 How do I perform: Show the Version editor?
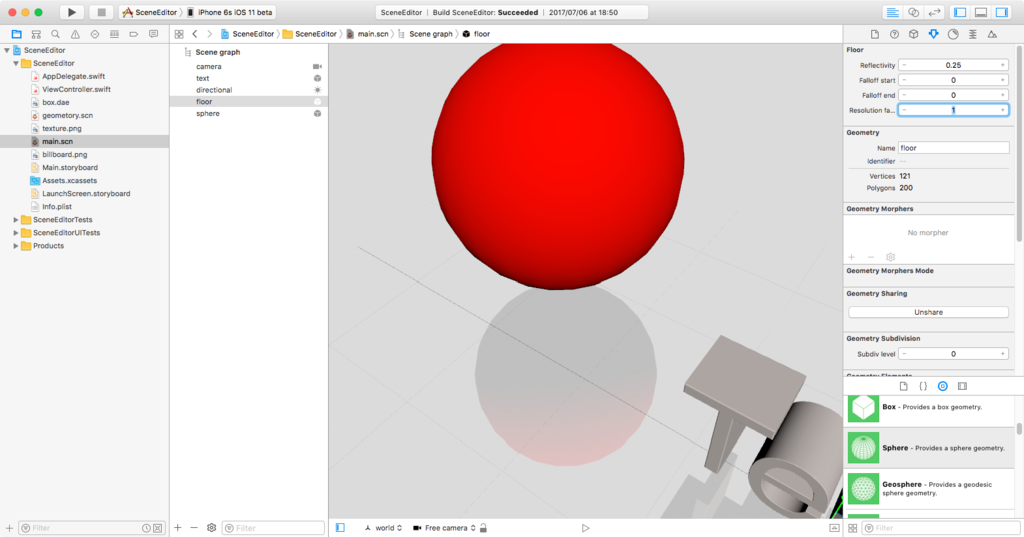pyautogui.click(x=935, y=12)
